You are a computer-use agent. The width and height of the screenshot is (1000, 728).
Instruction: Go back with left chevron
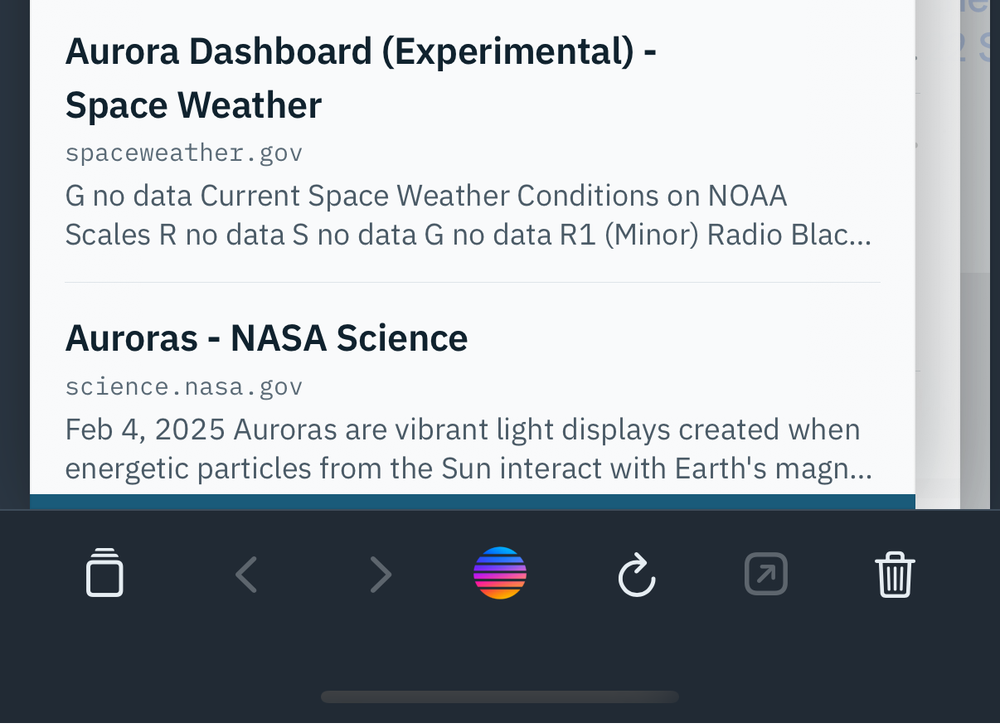pos(246,574)
